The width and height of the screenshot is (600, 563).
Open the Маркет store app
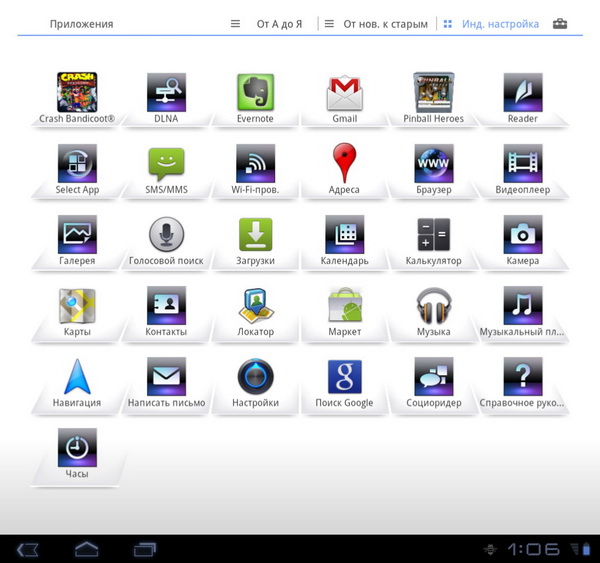click(344, 307)
